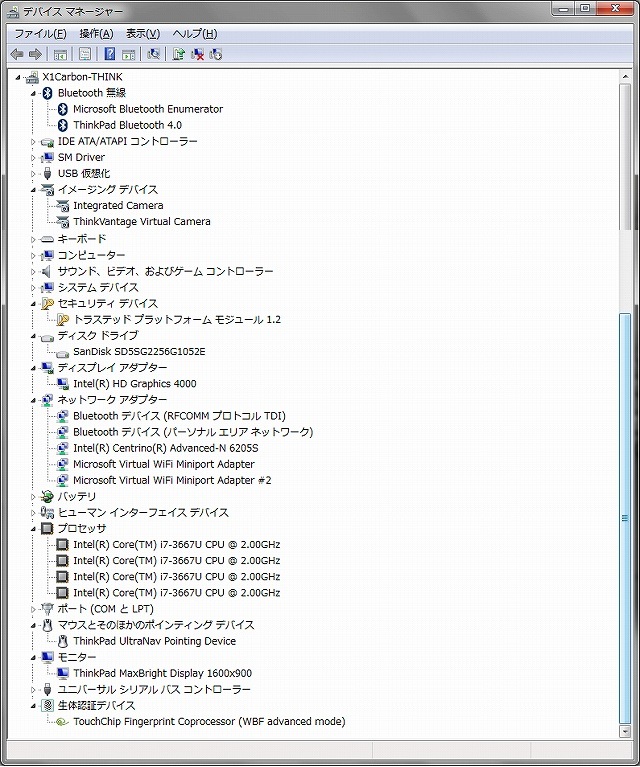Click the Uninstall device red-X toolbar icon
The height and width of the screenshot is (767, 640).
197,54
